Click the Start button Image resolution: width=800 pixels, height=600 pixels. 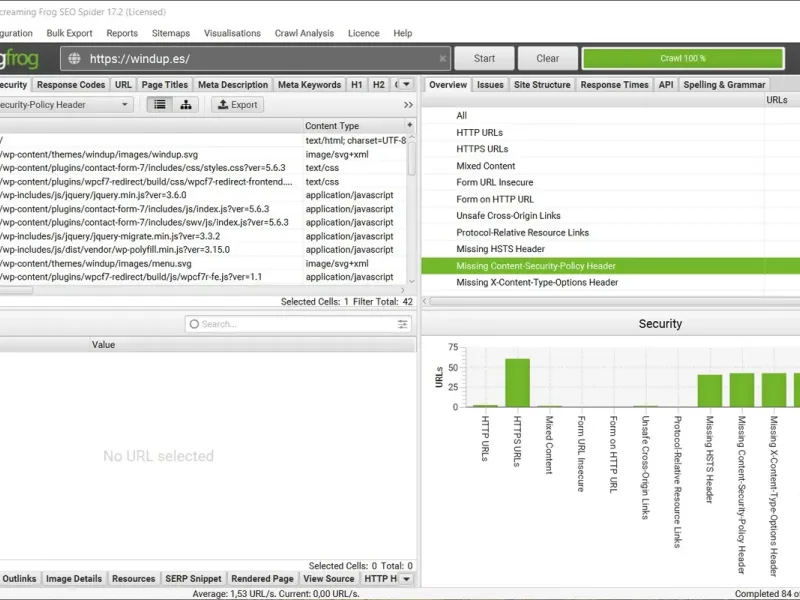pos(484,58)
